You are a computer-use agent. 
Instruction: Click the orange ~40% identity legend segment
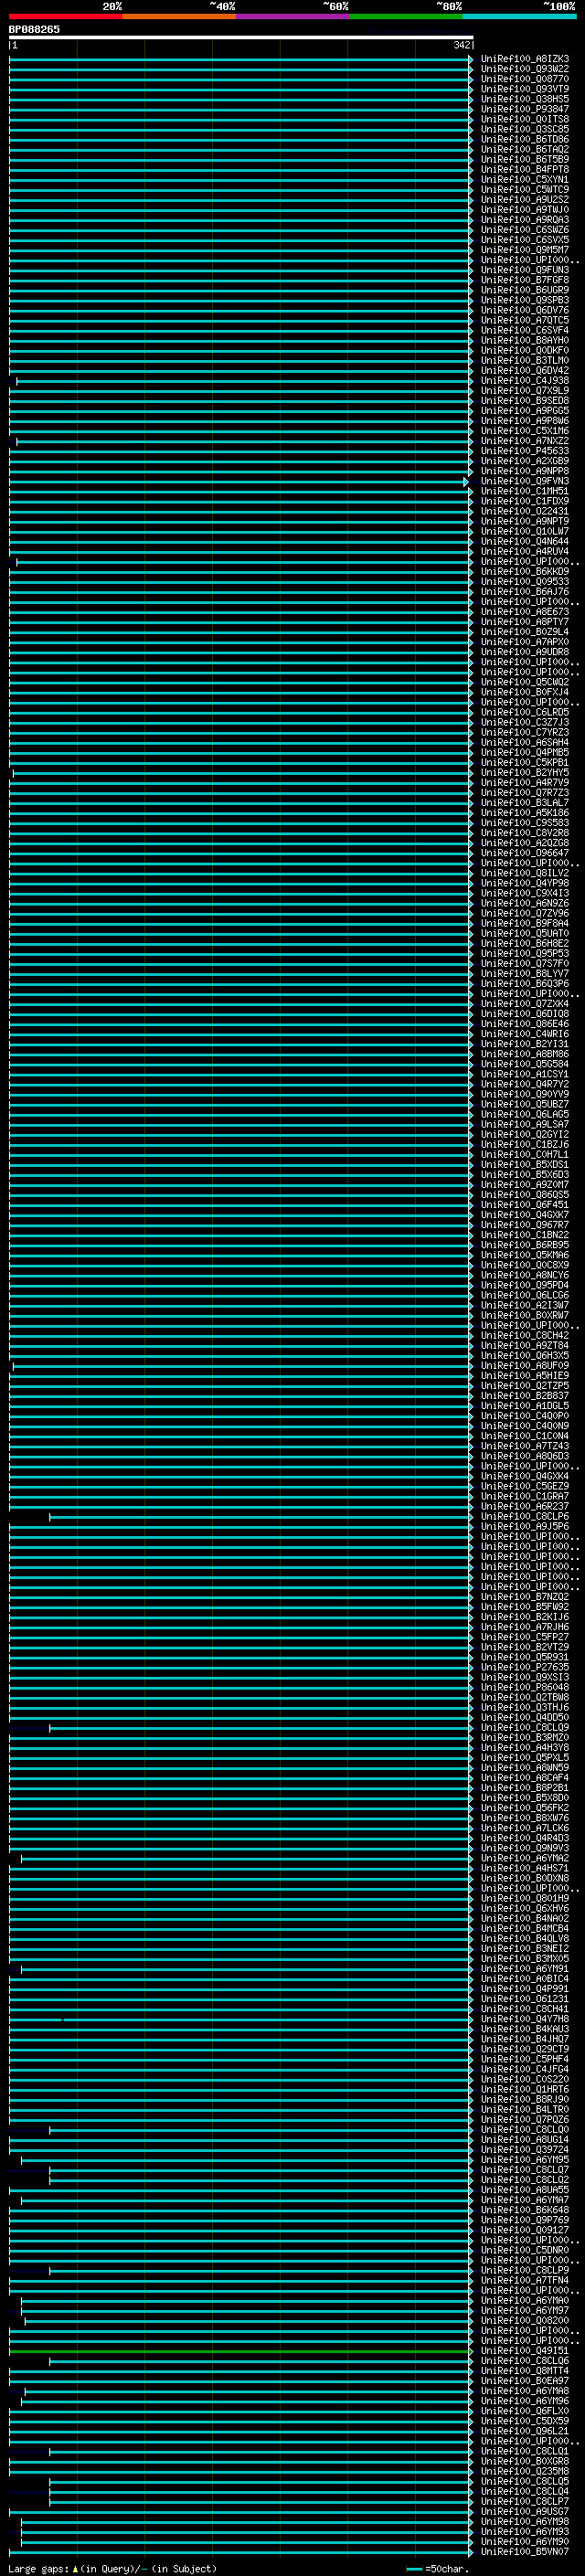click(x=179, y=16)
